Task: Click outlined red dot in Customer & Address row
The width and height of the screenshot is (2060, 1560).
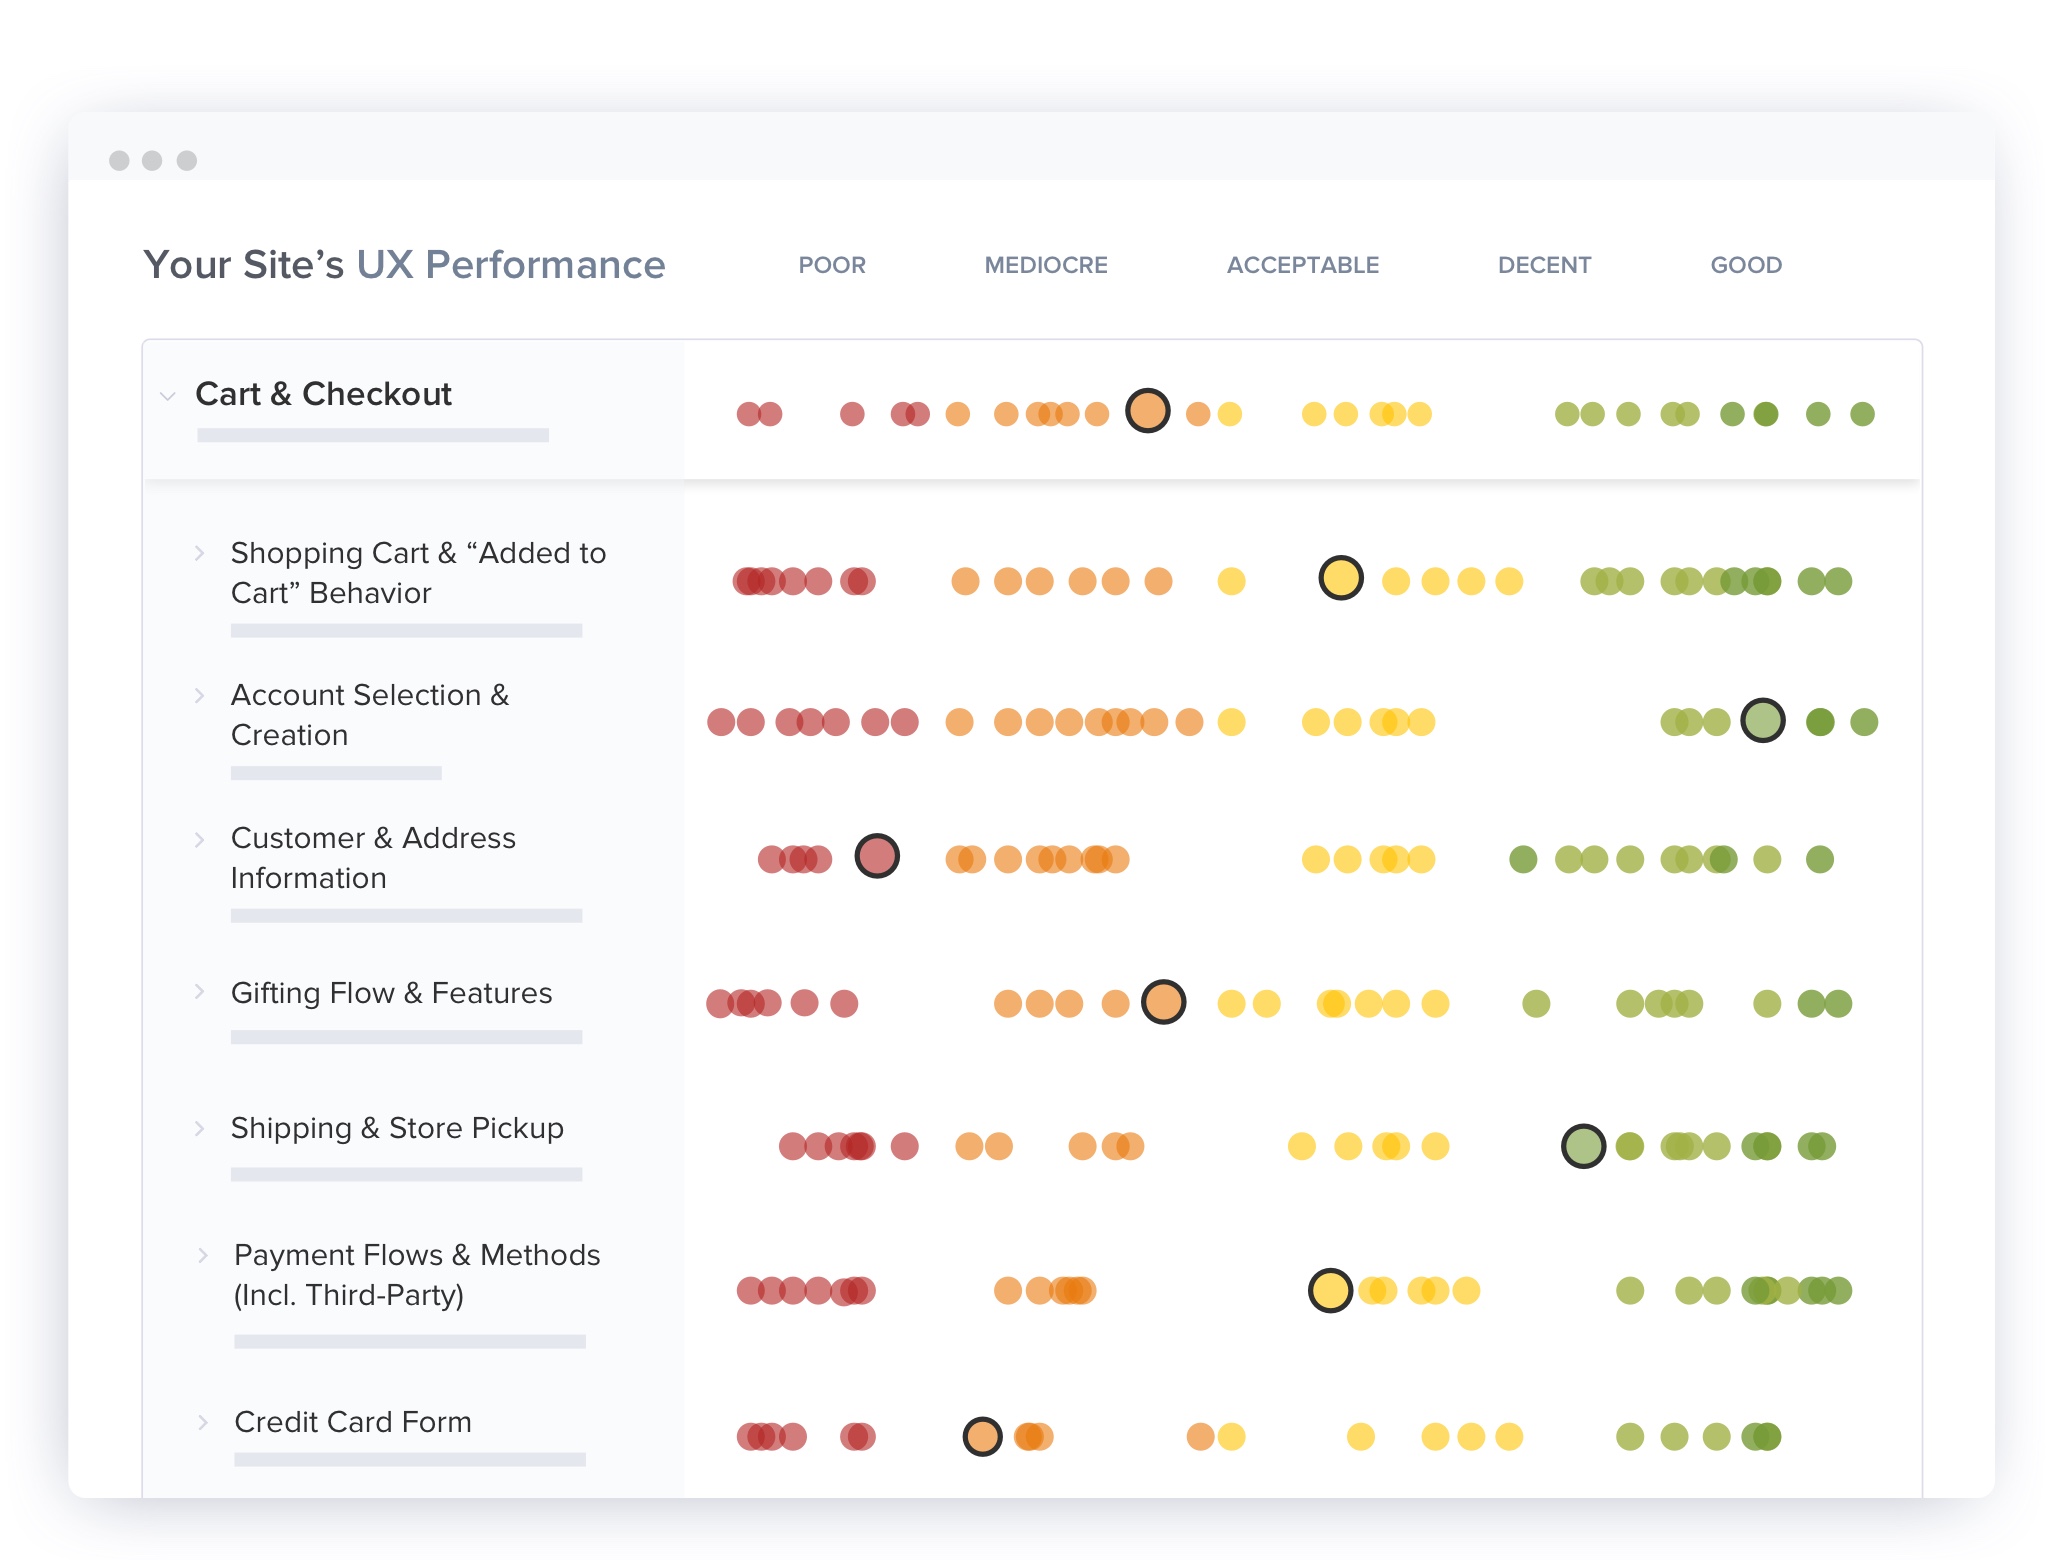Action: [877, 856]
